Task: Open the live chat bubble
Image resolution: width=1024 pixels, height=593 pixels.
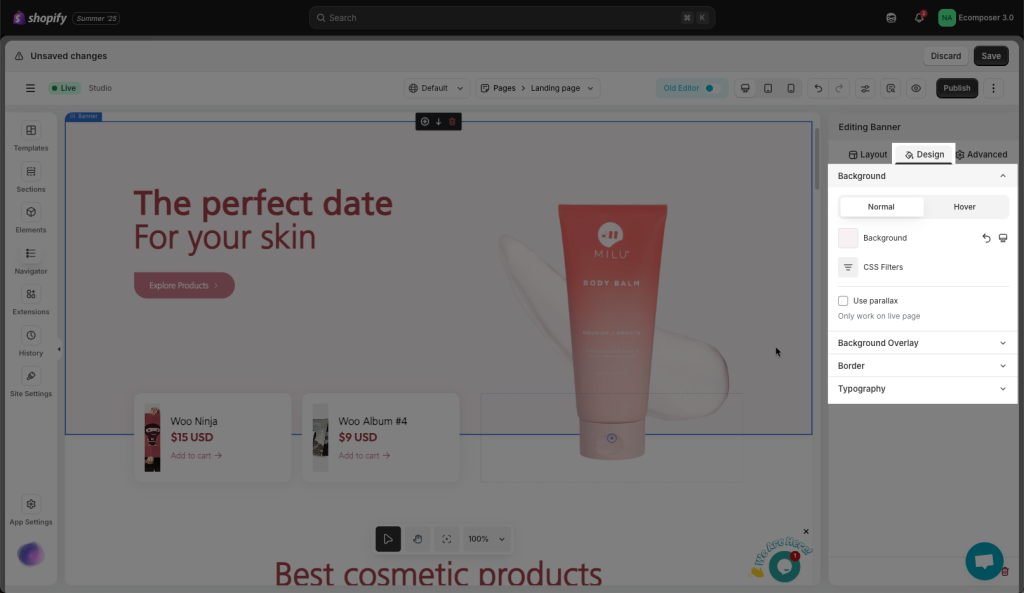Action: [984, 560]
